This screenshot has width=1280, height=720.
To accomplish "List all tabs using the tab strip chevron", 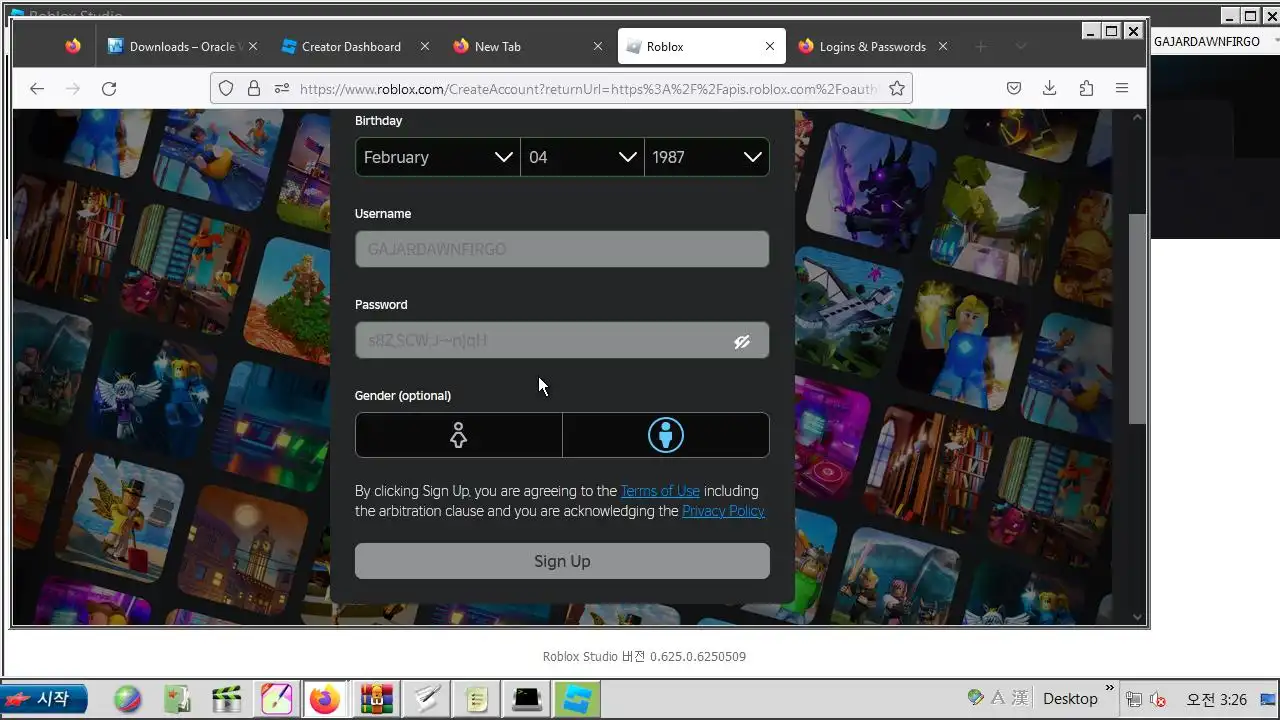I will [x=1020, y=46].
